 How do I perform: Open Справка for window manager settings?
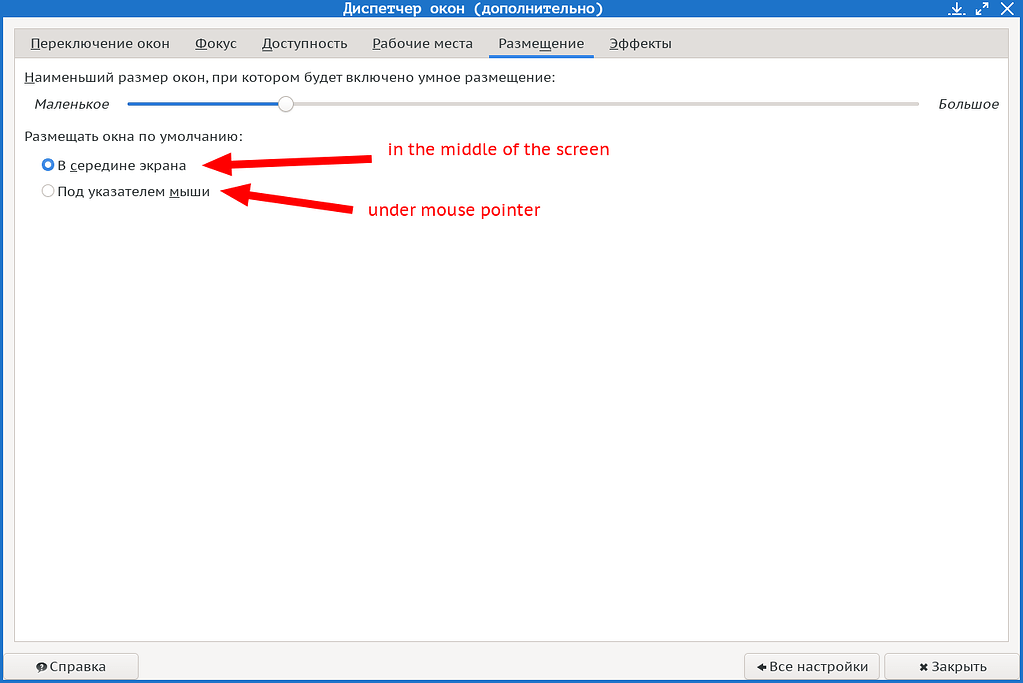tap(69, 666)
